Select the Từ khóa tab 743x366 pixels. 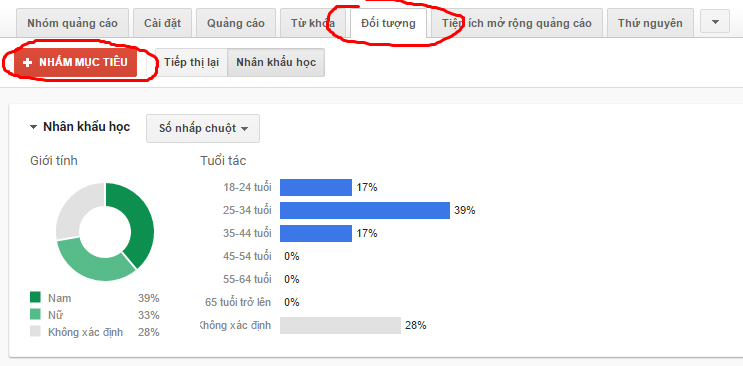[x=313, y=23]
